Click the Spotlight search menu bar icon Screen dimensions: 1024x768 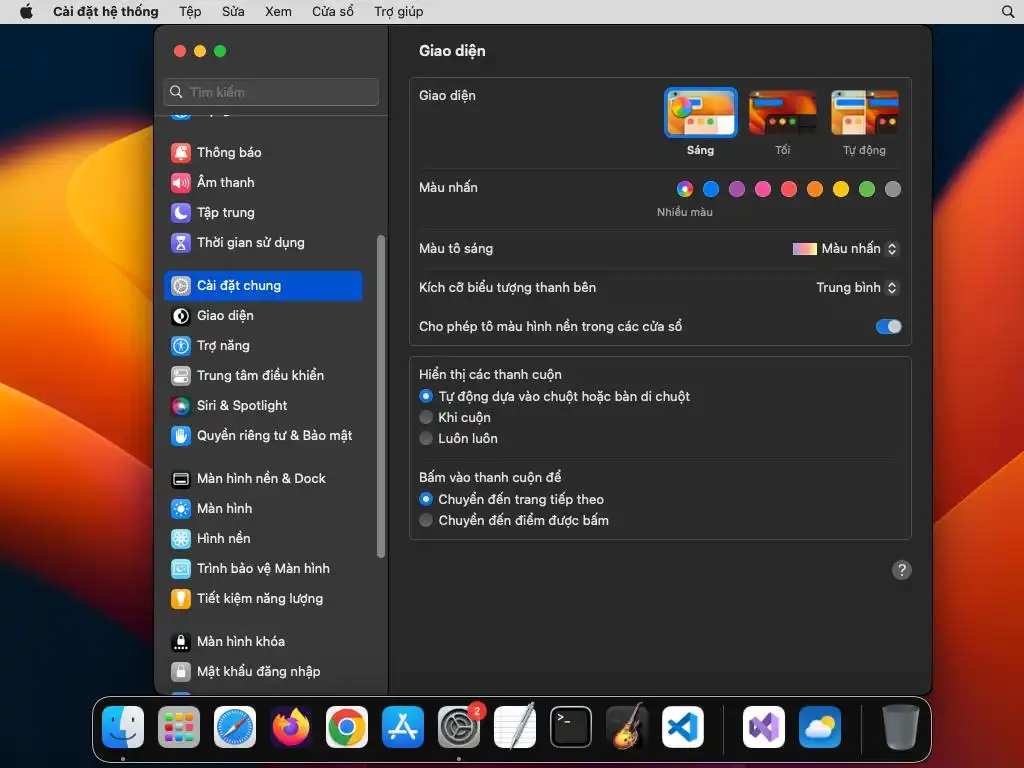1008,12
